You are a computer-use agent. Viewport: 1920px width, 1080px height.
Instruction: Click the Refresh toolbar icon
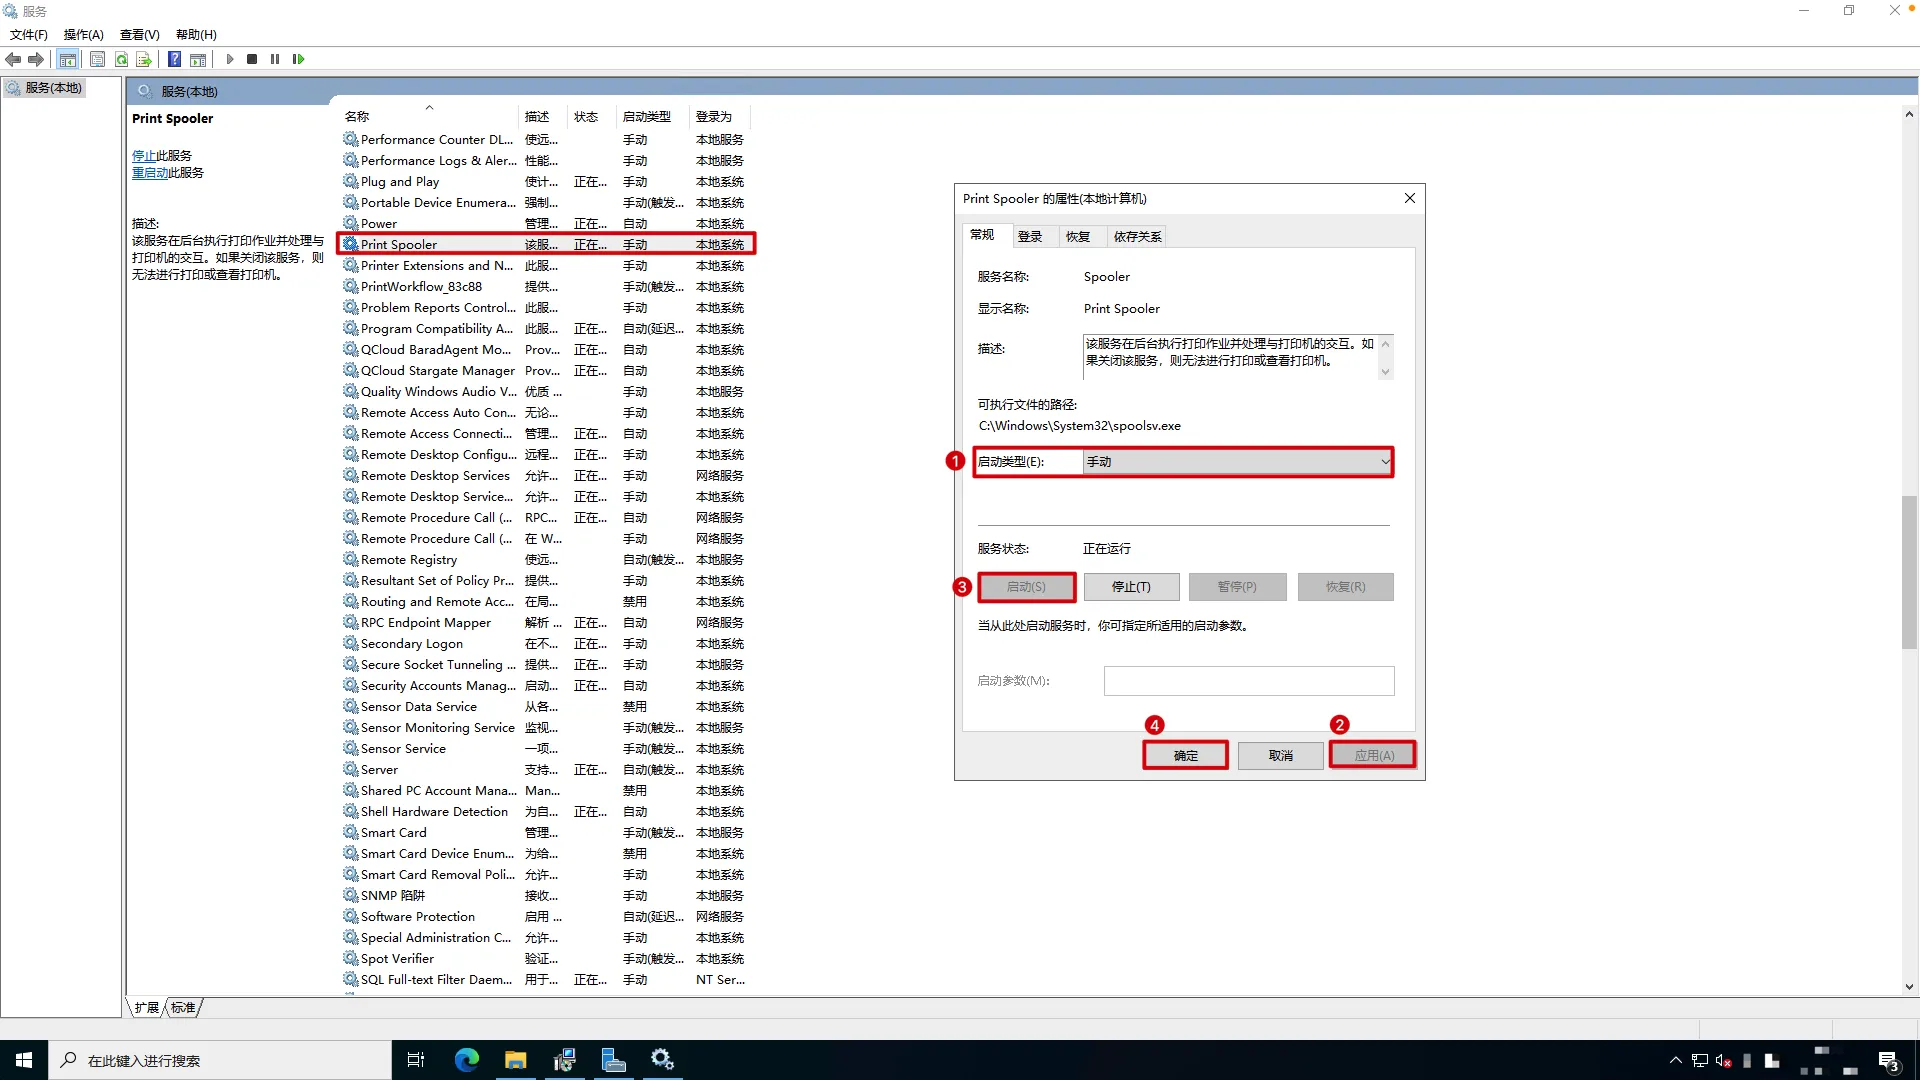[x=121, y=59]
